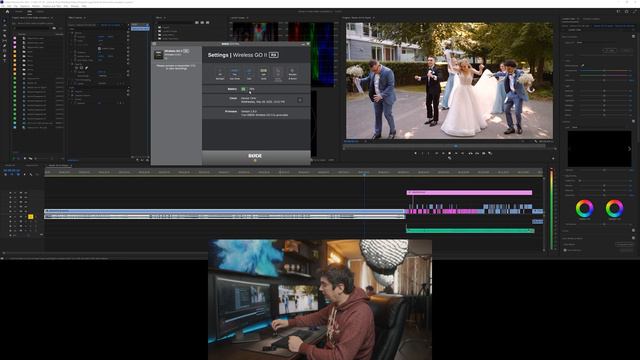Viewport: 640px width, 360px height.
Task: Select Wireless GO II device in RODE sidebar
Action: tap(176, 54)
